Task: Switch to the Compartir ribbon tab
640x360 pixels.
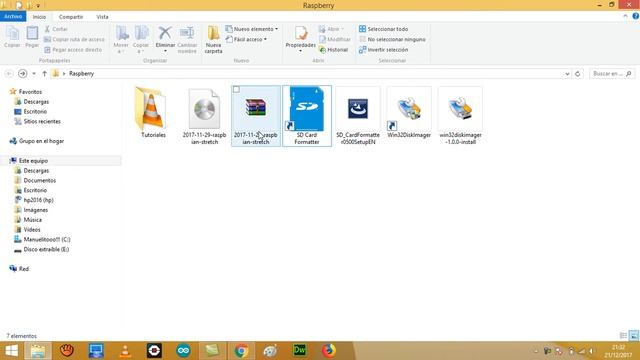Action: (71, 17)
